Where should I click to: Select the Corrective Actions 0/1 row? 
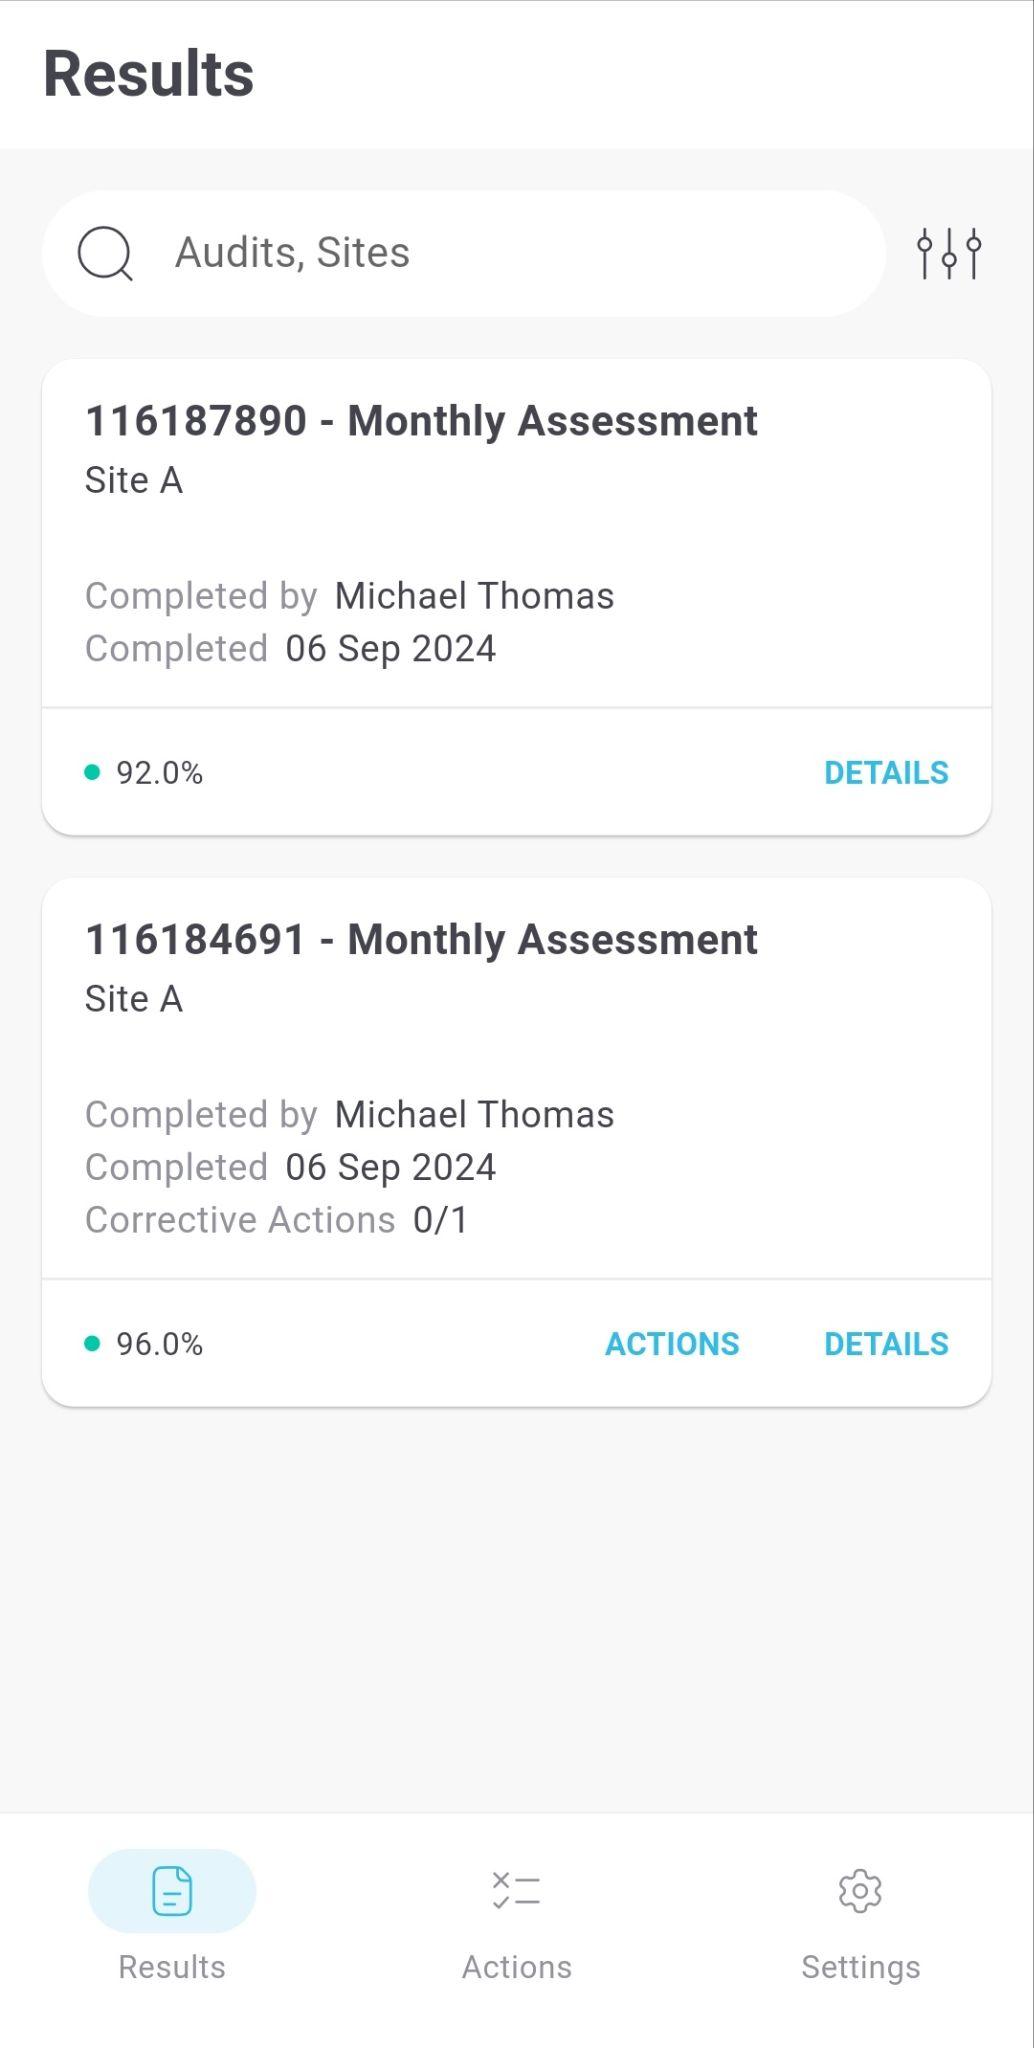276,1220
